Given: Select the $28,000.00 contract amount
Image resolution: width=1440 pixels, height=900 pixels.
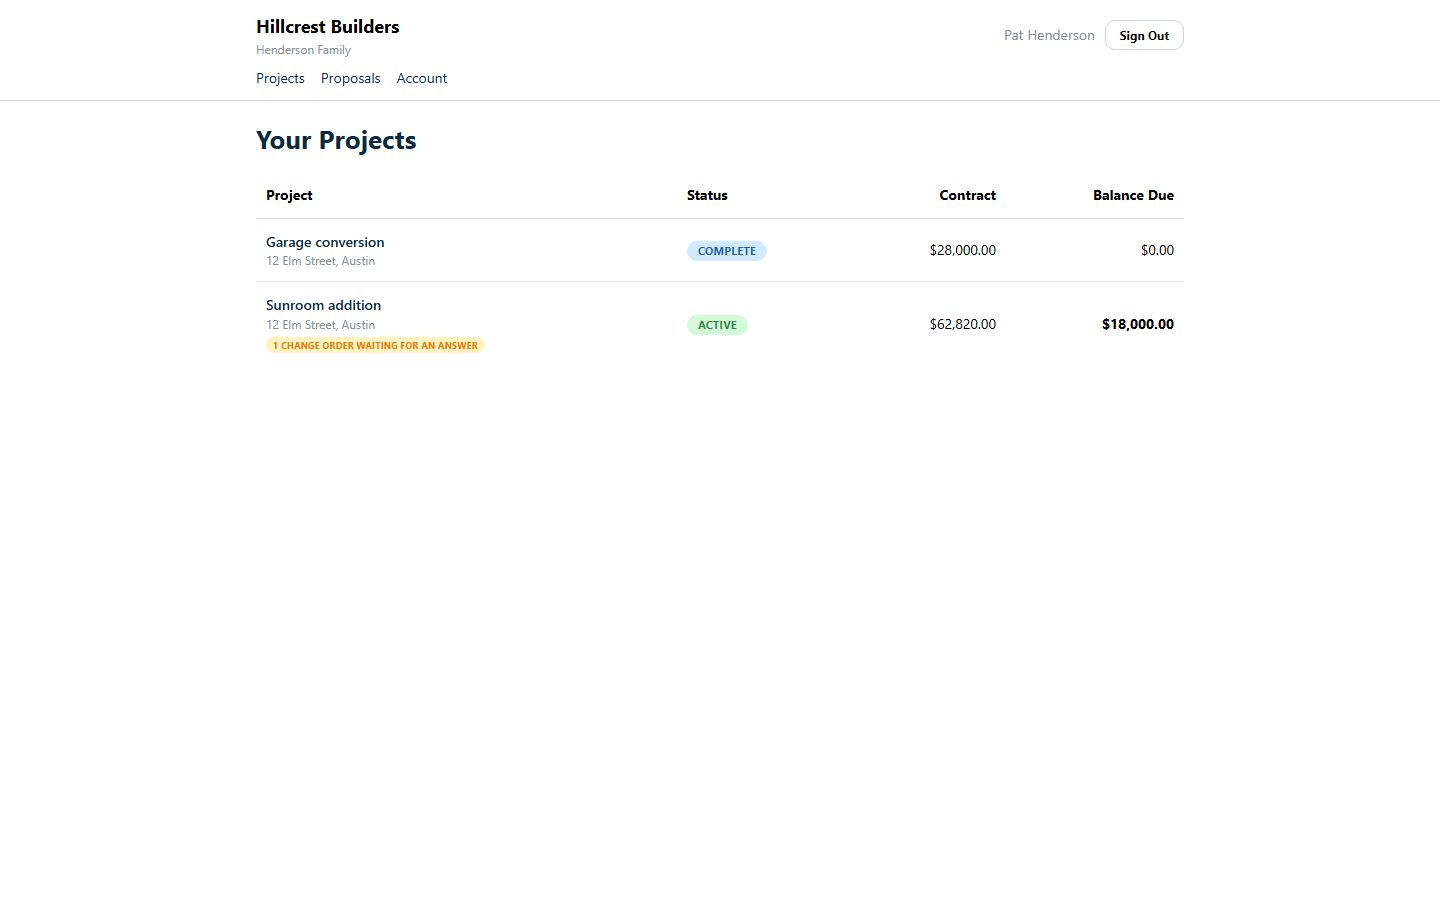Looking at the screenshot, I should (962, 250).
